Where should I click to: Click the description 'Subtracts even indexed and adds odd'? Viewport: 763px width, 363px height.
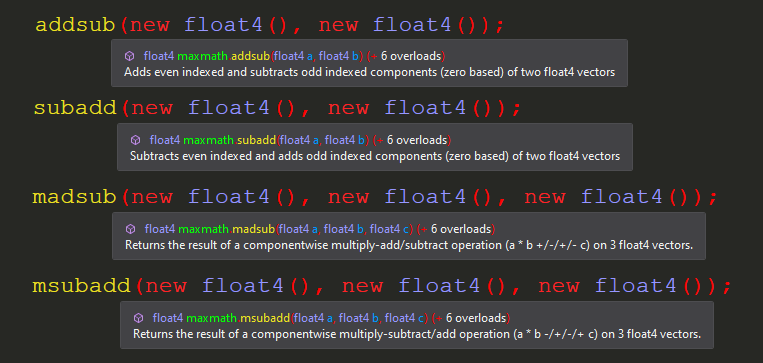pyautogui.click(x=375, y=157)
